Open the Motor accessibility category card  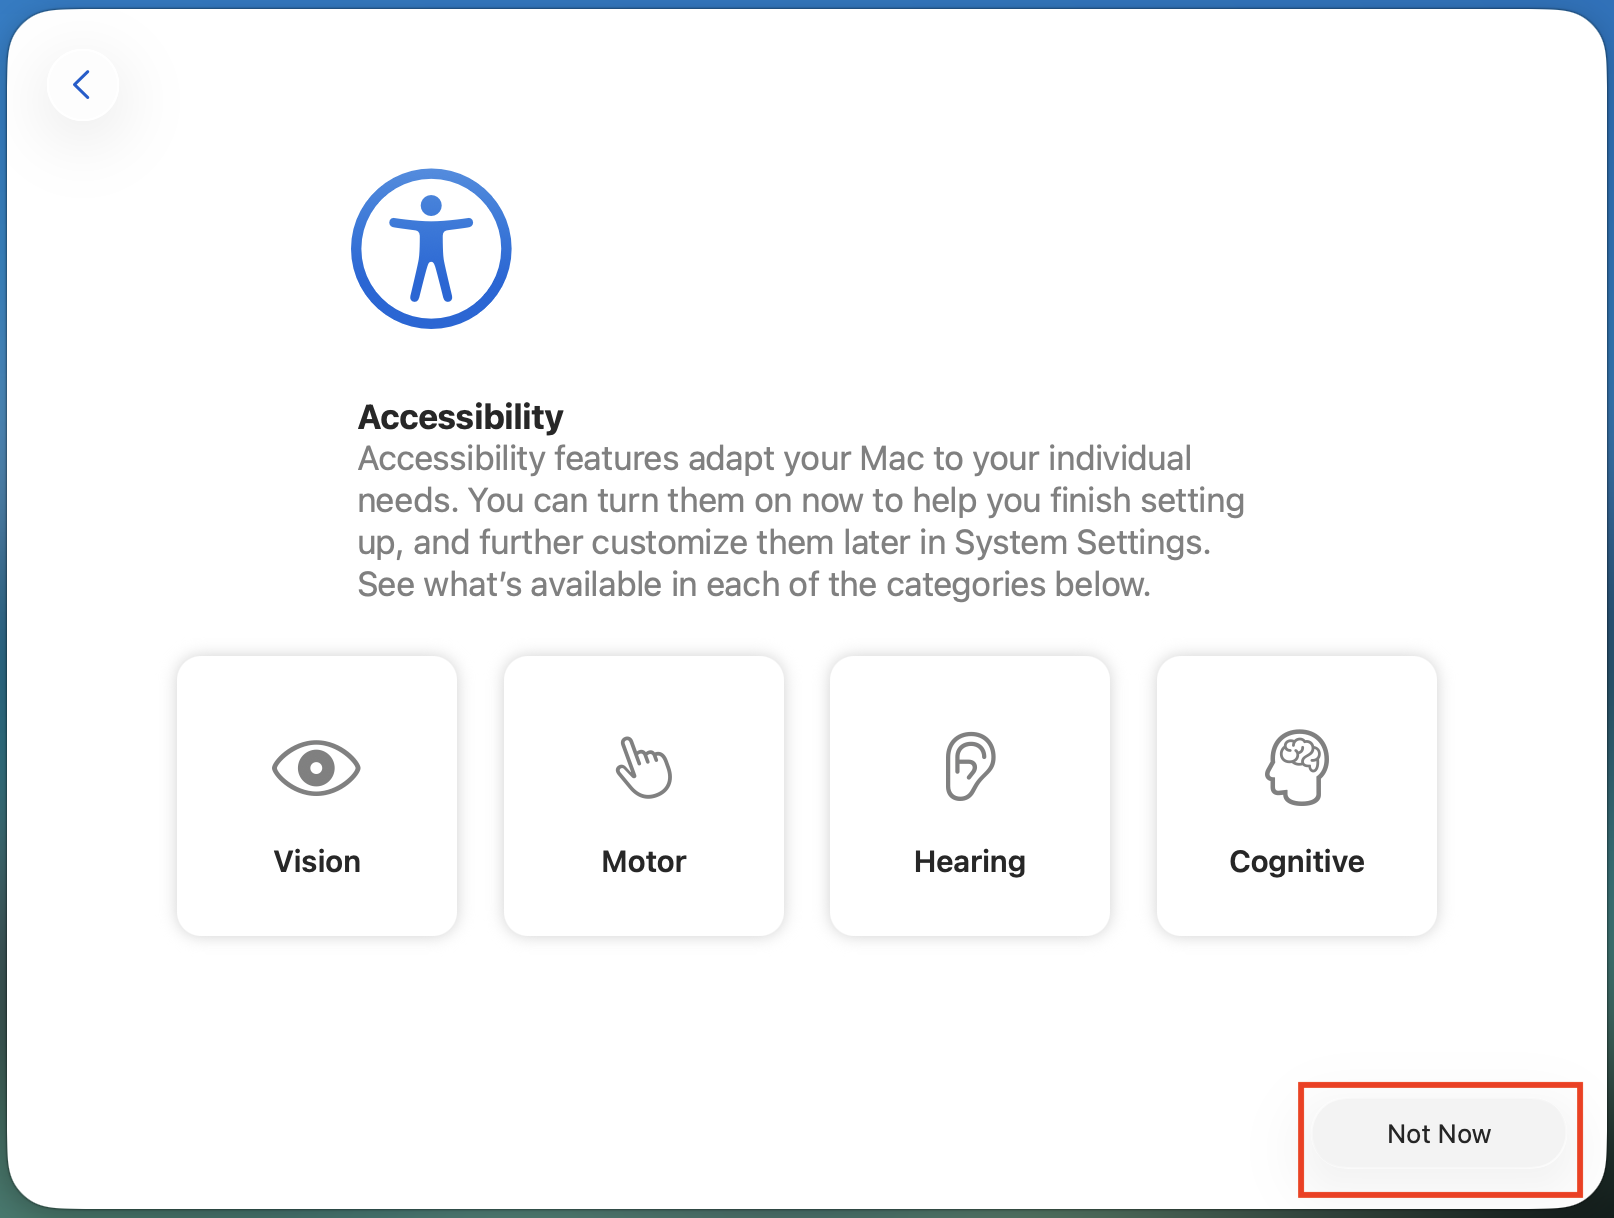[x=644, y=796]
